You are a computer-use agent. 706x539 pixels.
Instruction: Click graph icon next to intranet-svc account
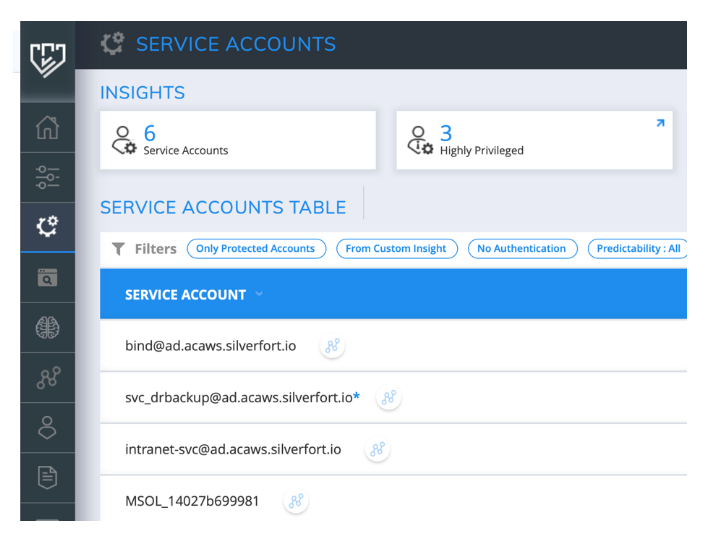click(x=377, y=450)
